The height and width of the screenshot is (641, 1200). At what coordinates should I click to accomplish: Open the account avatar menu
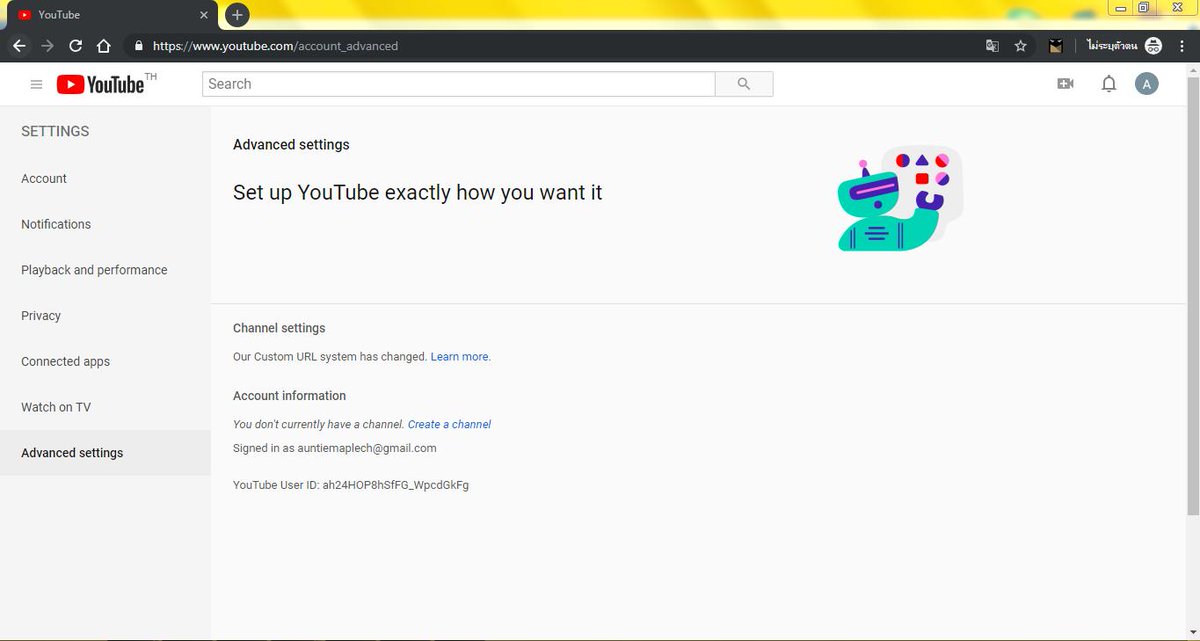[1146, 84]
